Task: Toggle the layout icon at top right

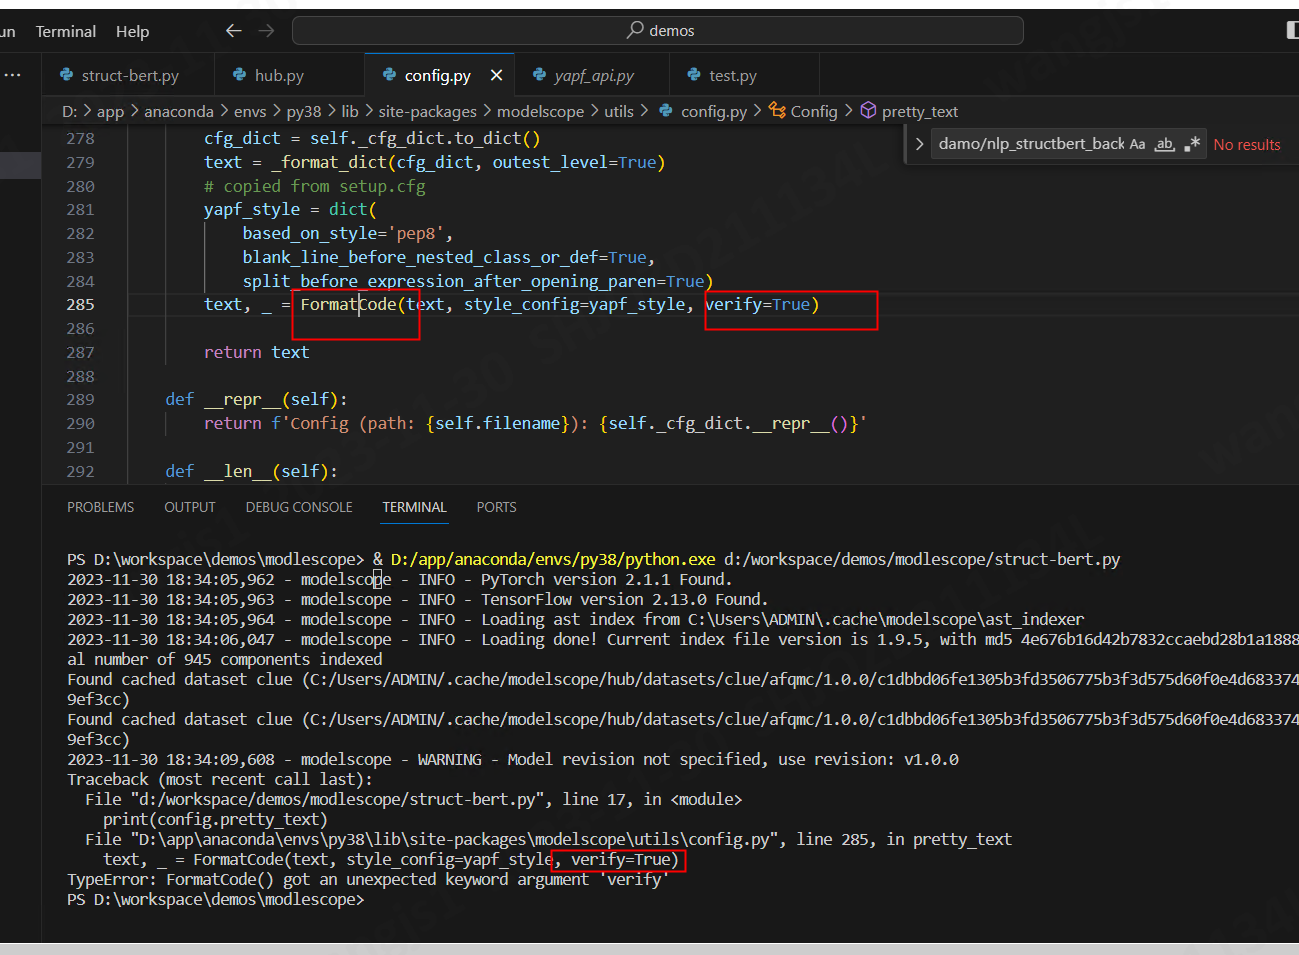Action: 1292,30
